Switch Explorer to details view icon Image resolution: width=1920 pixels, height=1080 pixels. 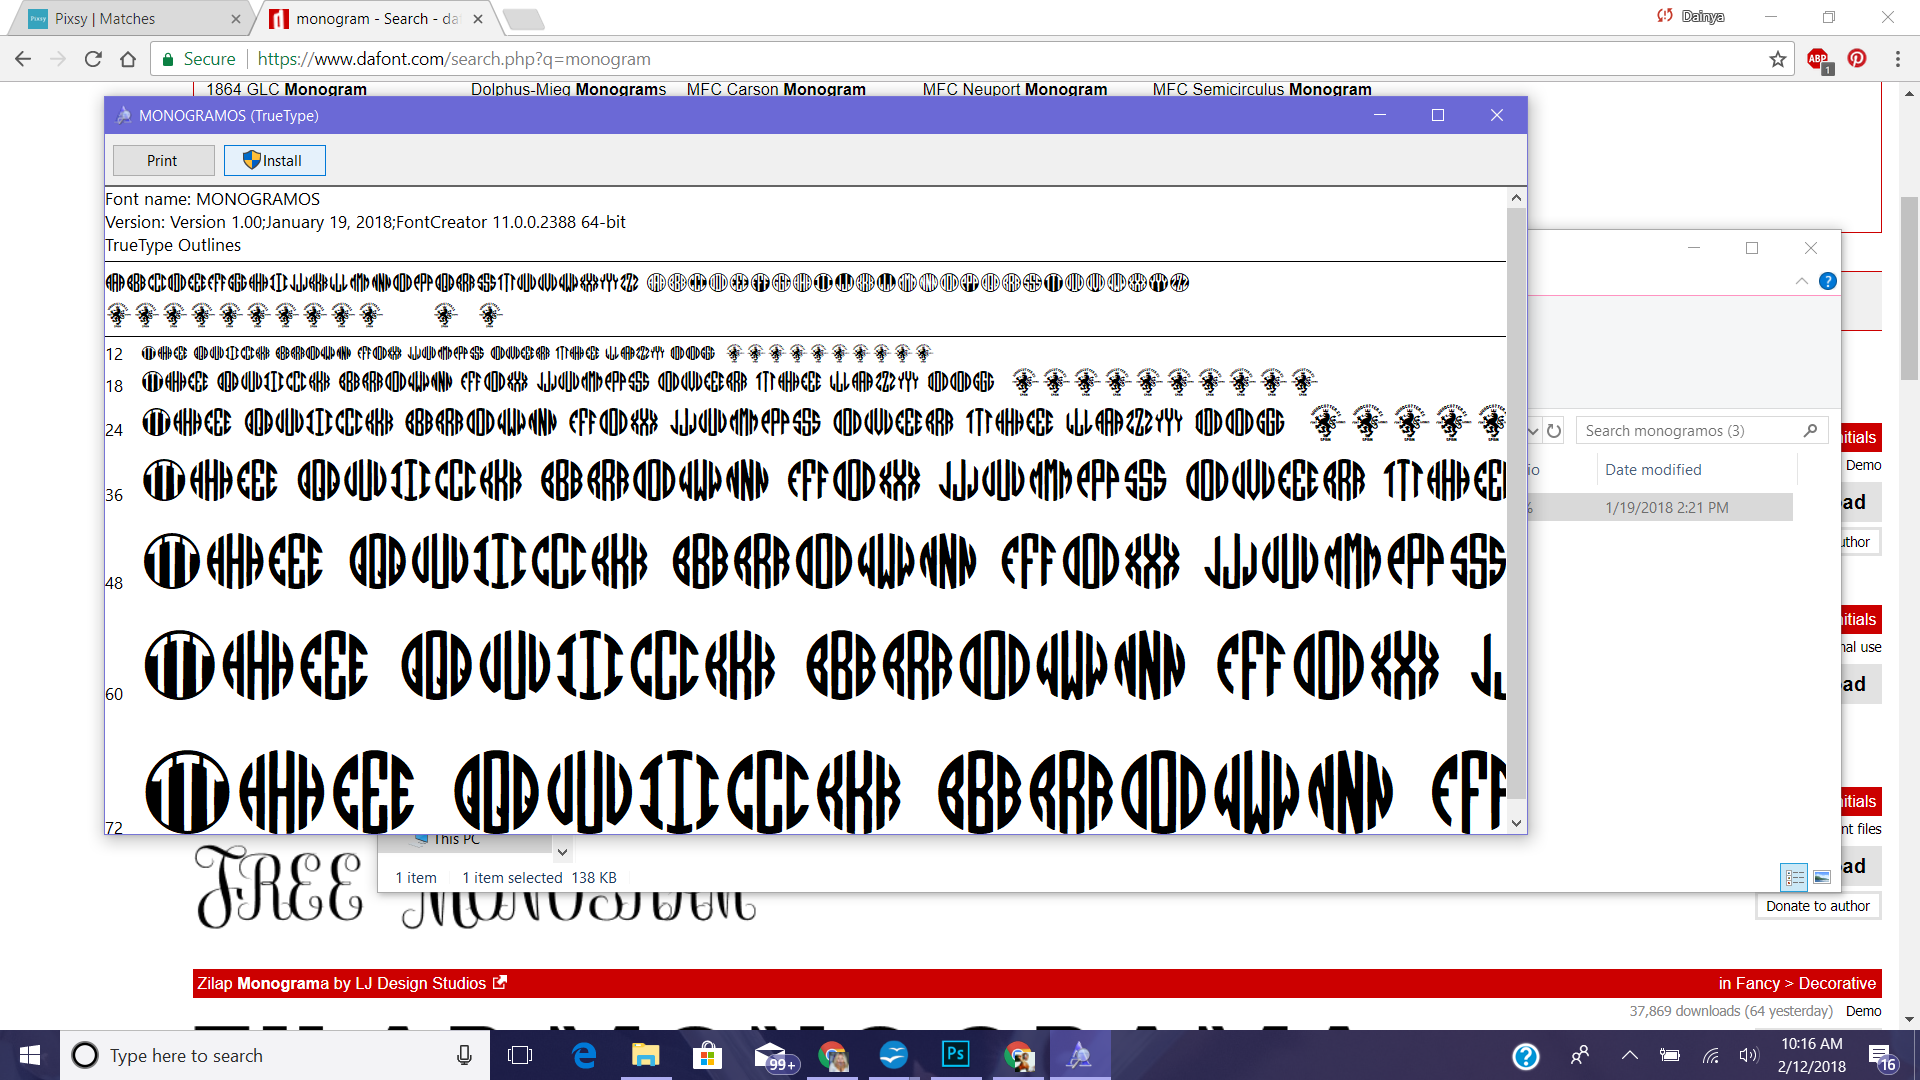(x=1795, y=877)
